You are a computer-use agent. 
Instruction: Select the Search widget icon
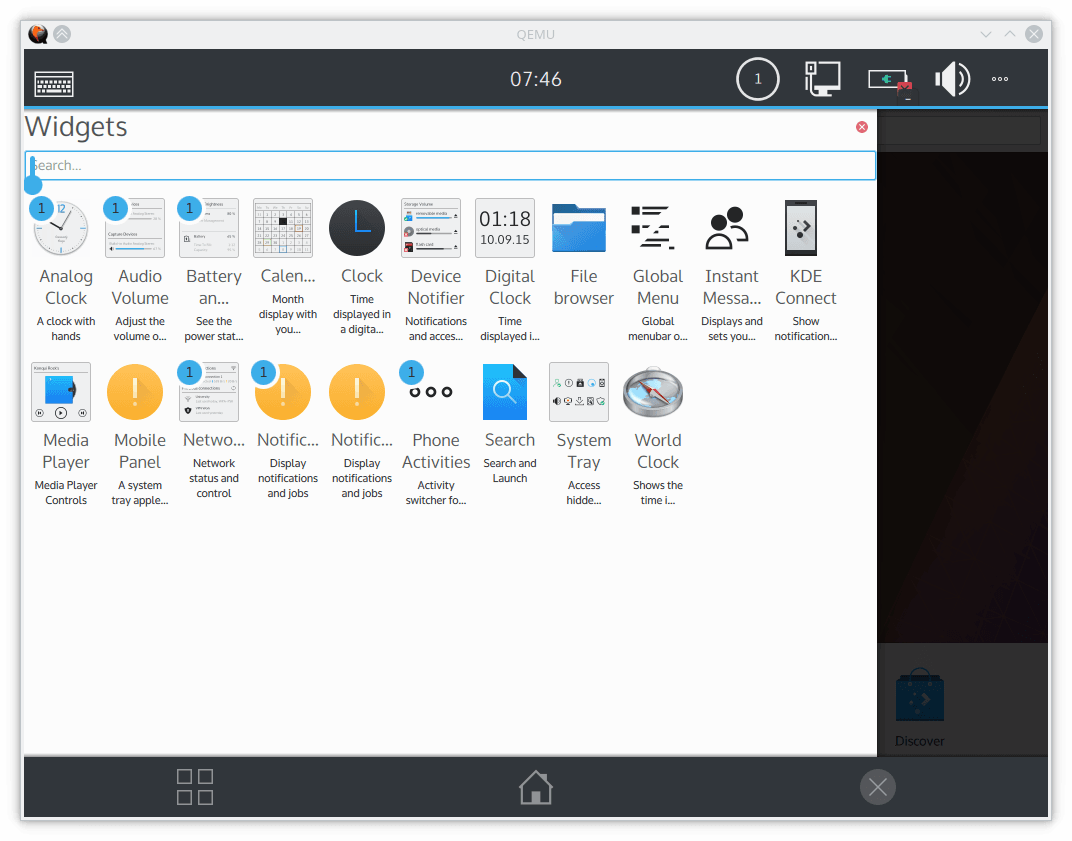pos(505,392)
